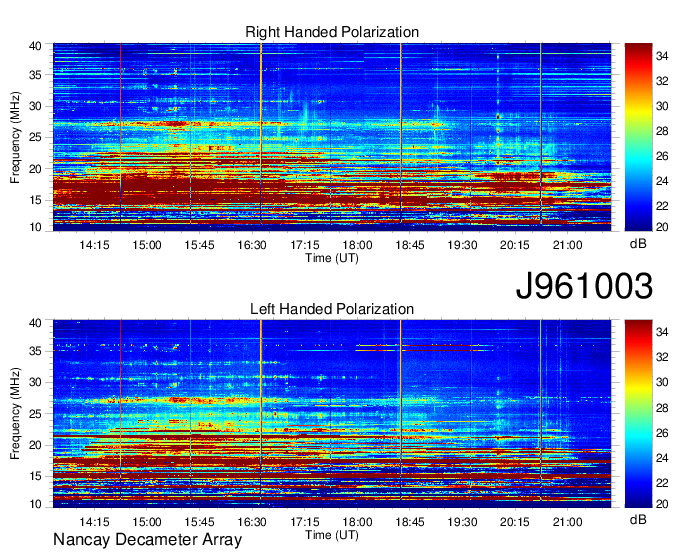Screen dimensions: 680x552
Task: Select the 18:00 time tick of the left-handed plot
Action: [x=357, y=521]
